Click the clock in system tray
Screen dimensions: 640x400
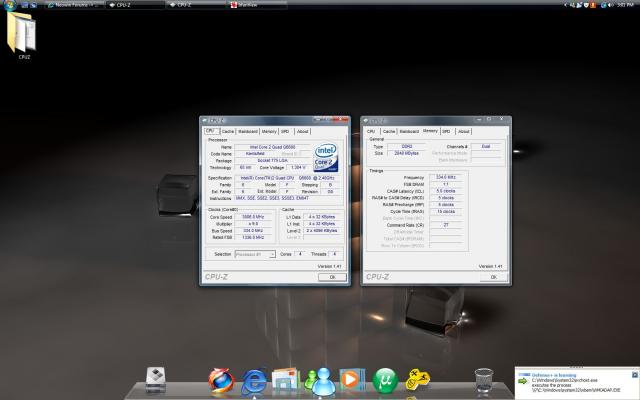click(x=625, y=5)
